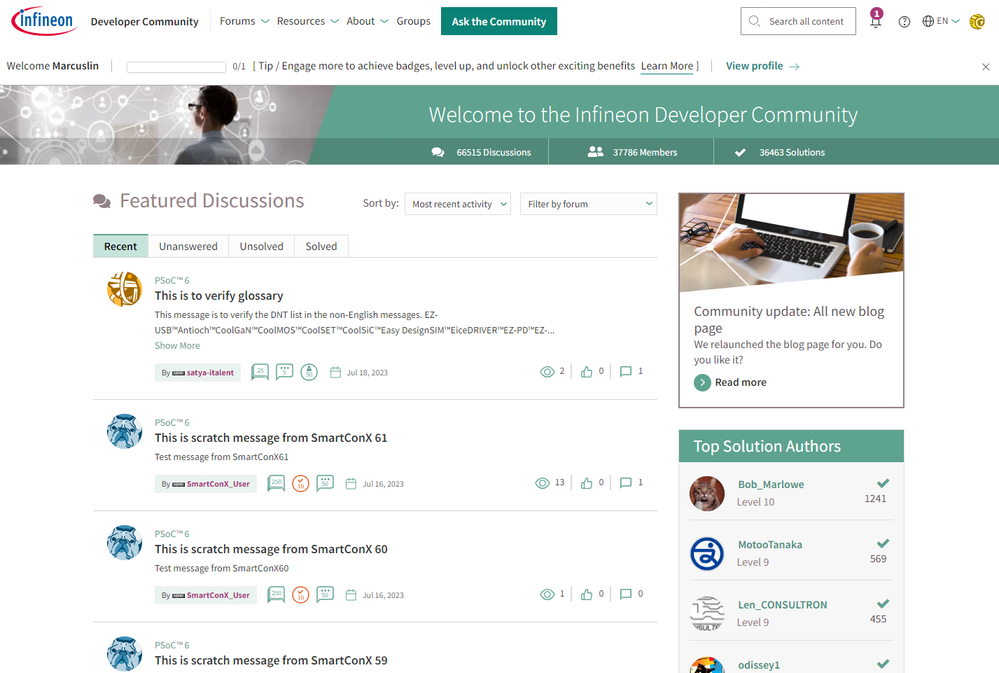Click eye icon on SmartConX 61 post

coord(542,483)
